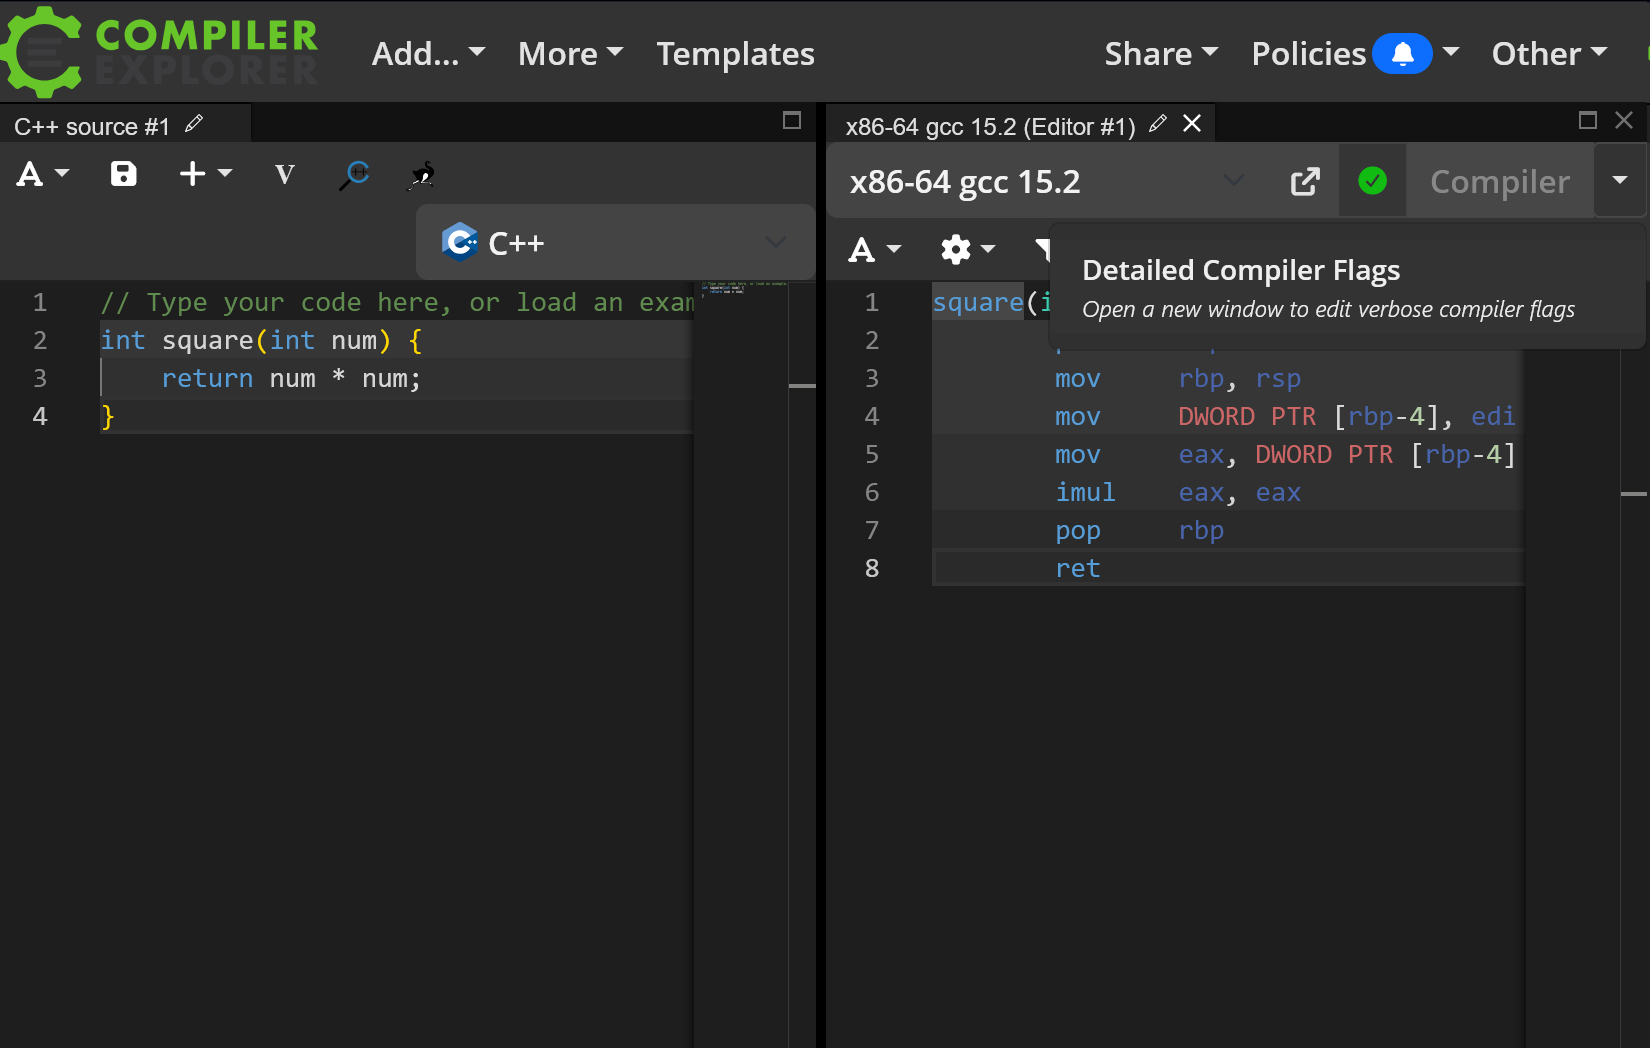Click line number 8 in assembly gutter

872,569
